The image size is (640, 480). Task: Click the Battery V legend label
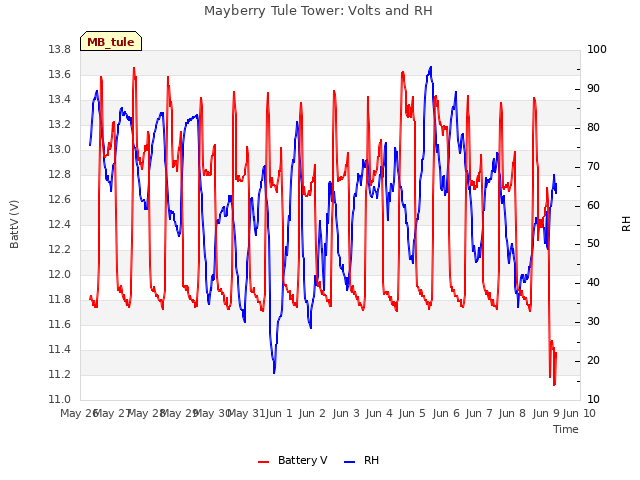pos(302,460)
